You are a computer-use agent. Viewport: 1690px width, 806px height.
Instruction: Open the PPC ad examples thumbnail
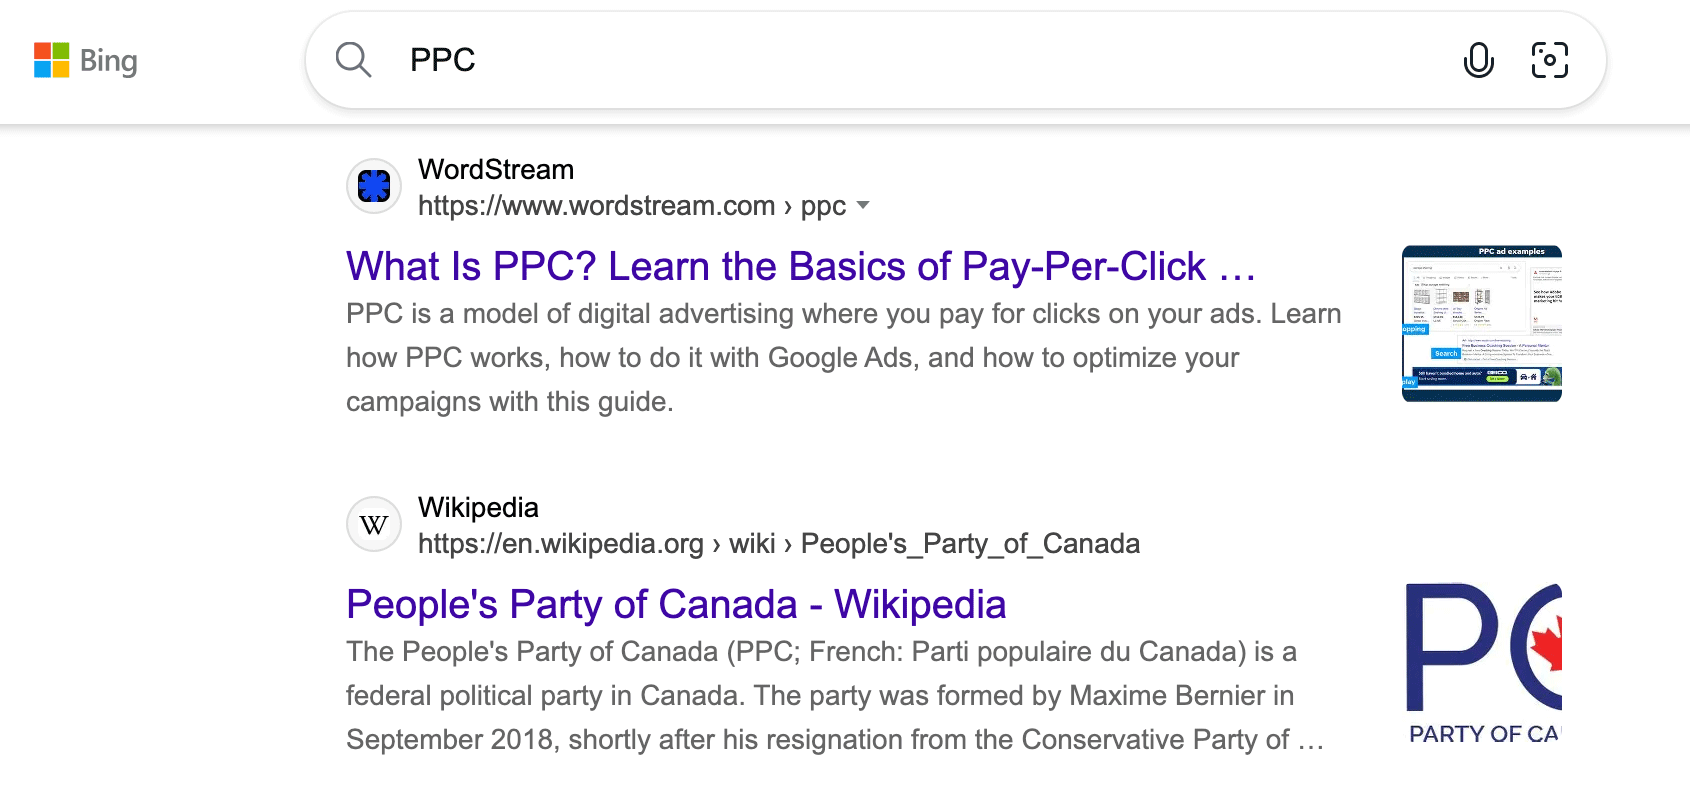(1481, 323)
